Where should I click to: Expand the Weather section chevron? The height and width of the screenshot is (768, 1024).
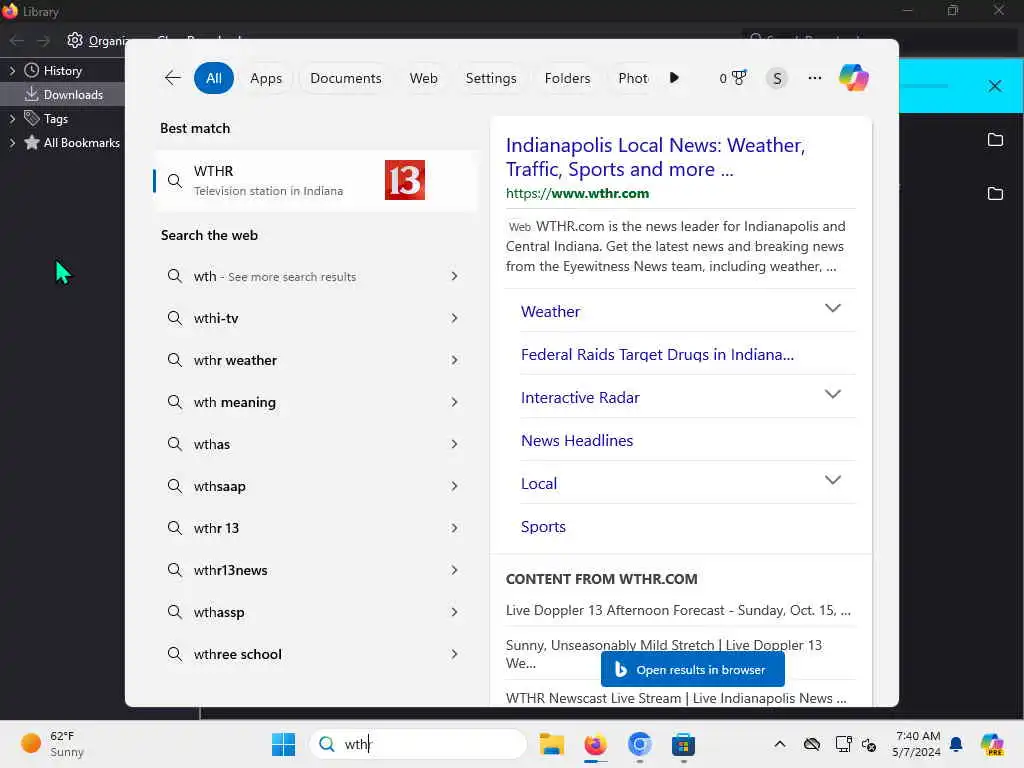(833, 308)
